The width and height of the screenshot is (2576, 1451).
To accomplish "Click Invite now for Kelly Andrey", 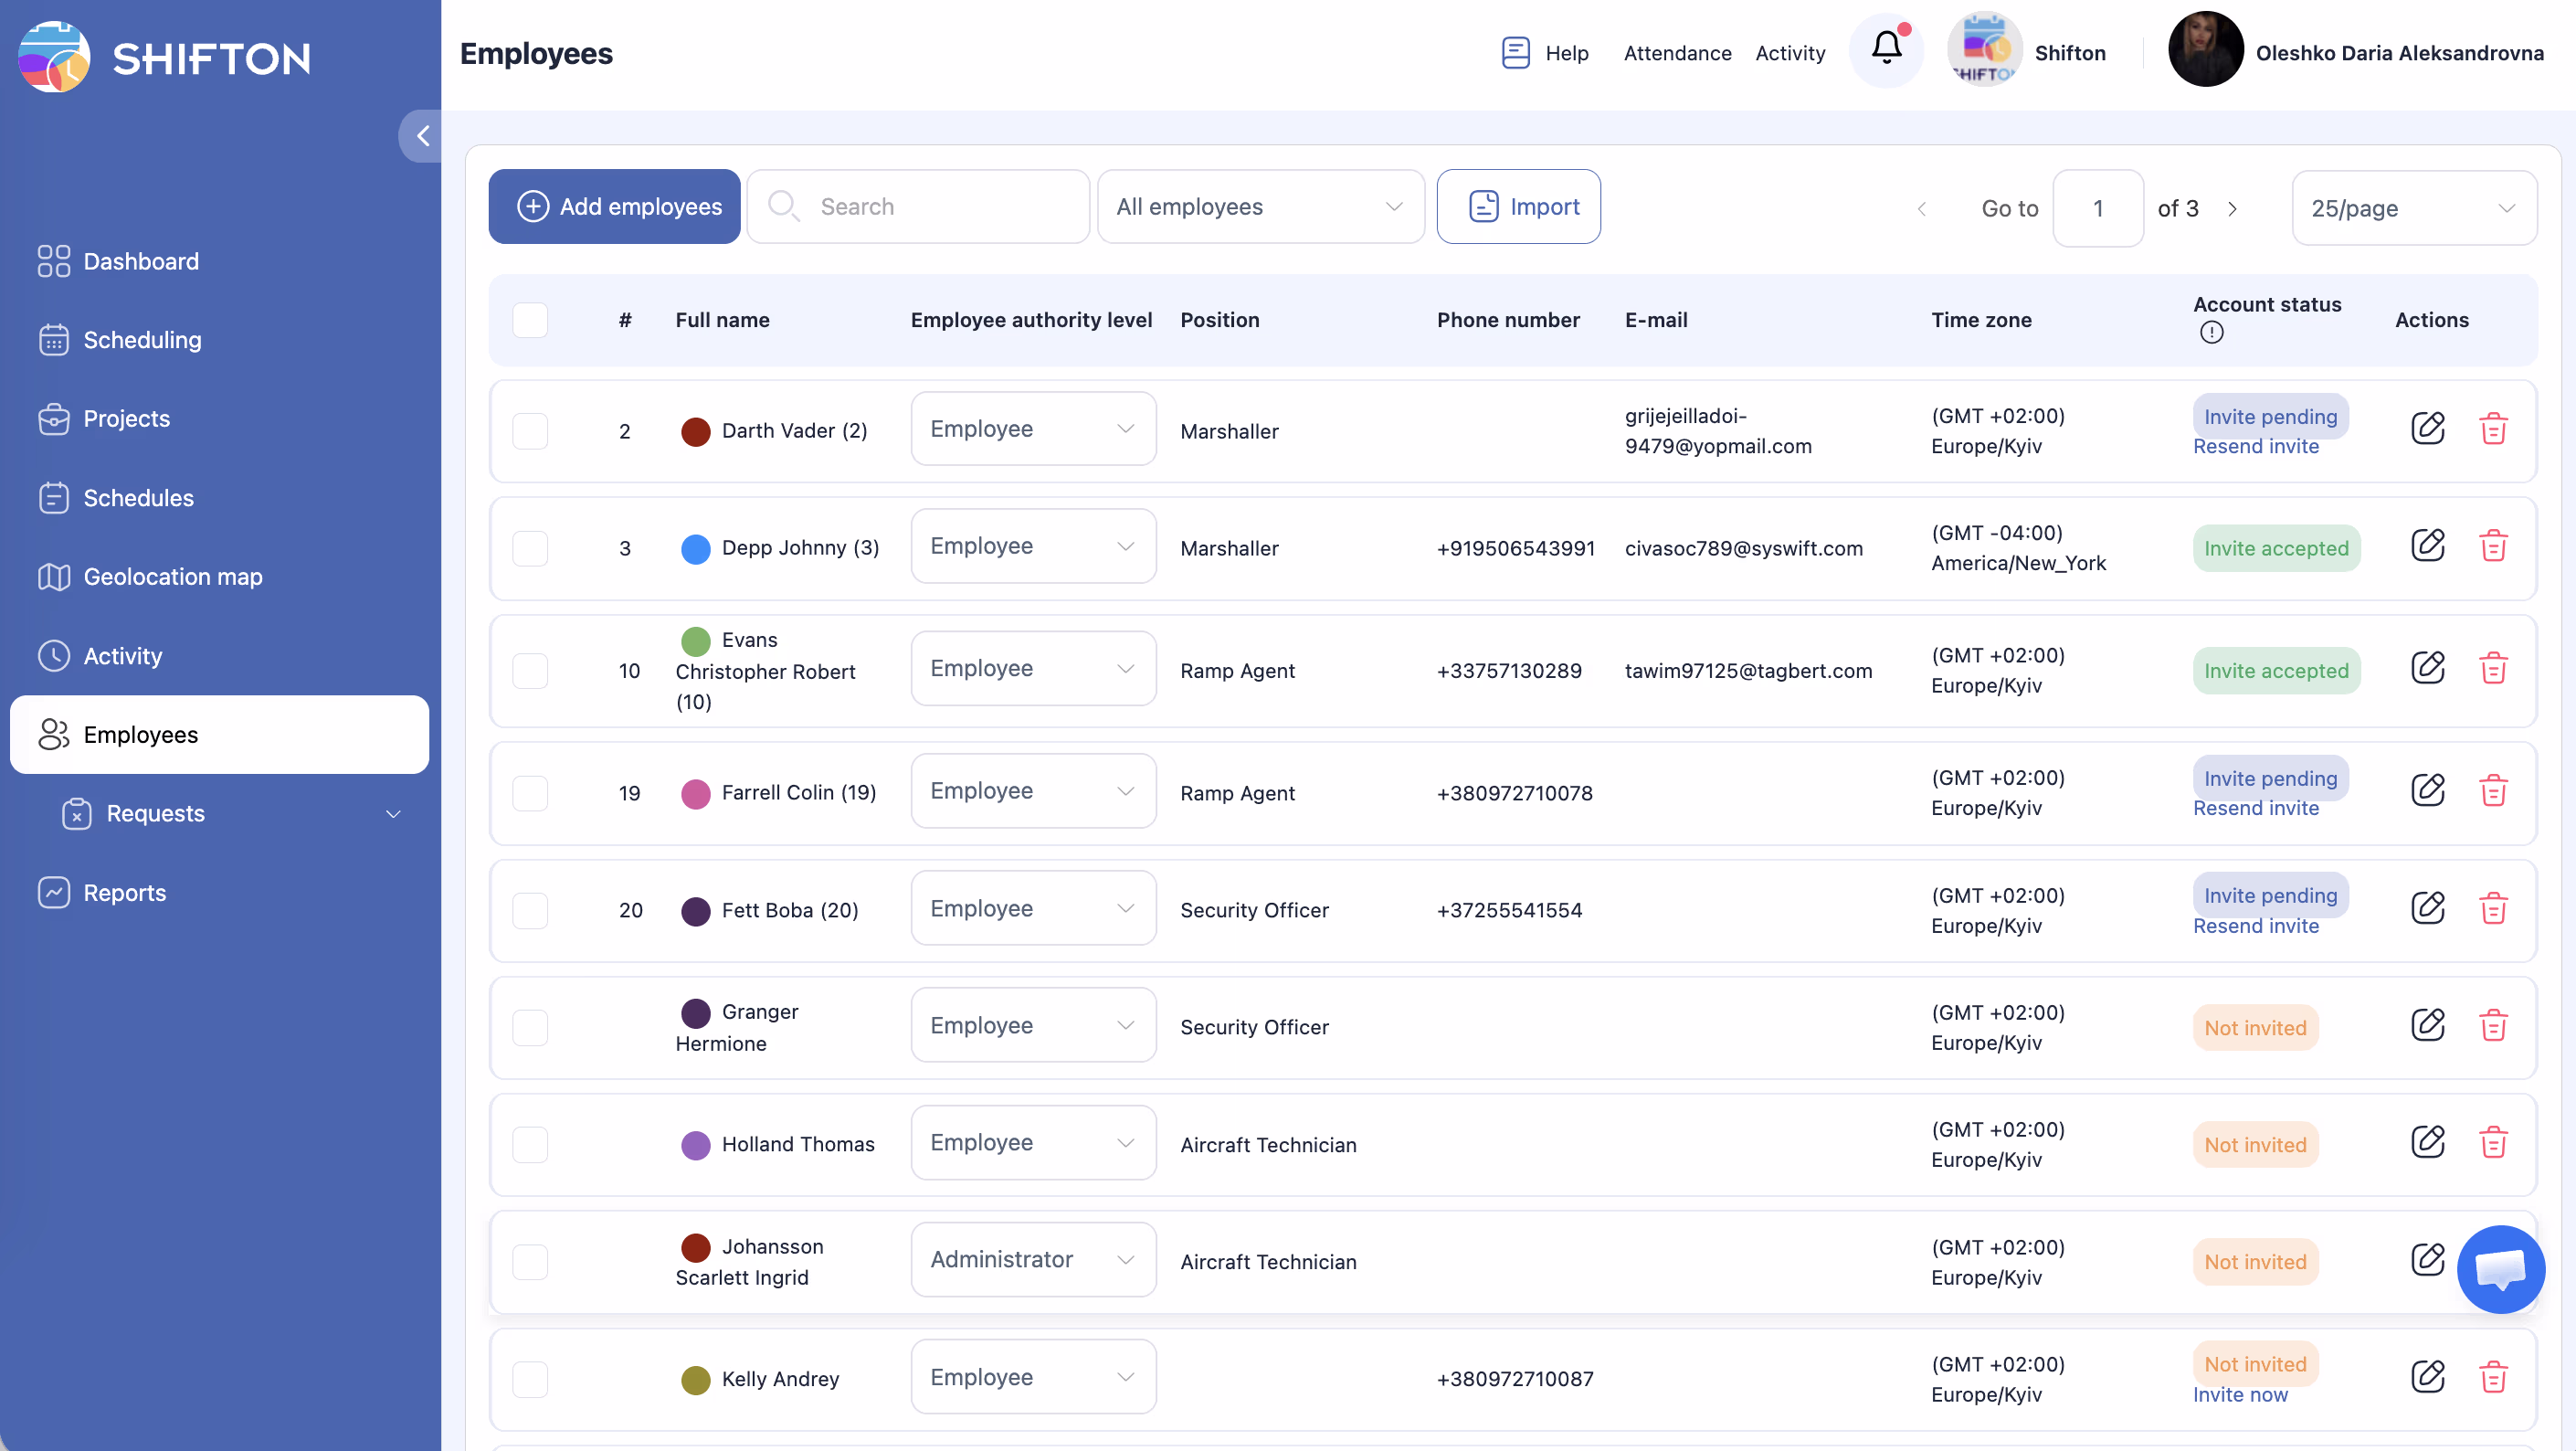I will point(2240,1394).
